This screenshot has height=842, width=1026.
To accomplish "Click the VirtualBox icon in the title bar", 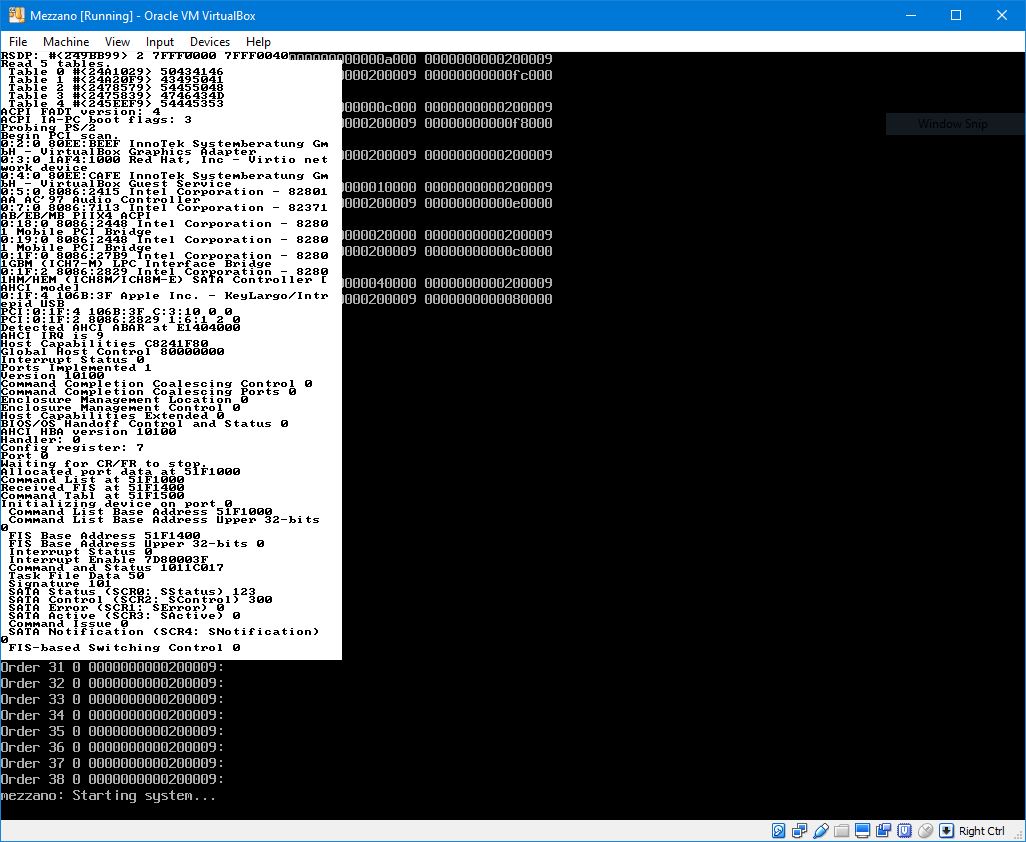I will click(x=16, y=15).
